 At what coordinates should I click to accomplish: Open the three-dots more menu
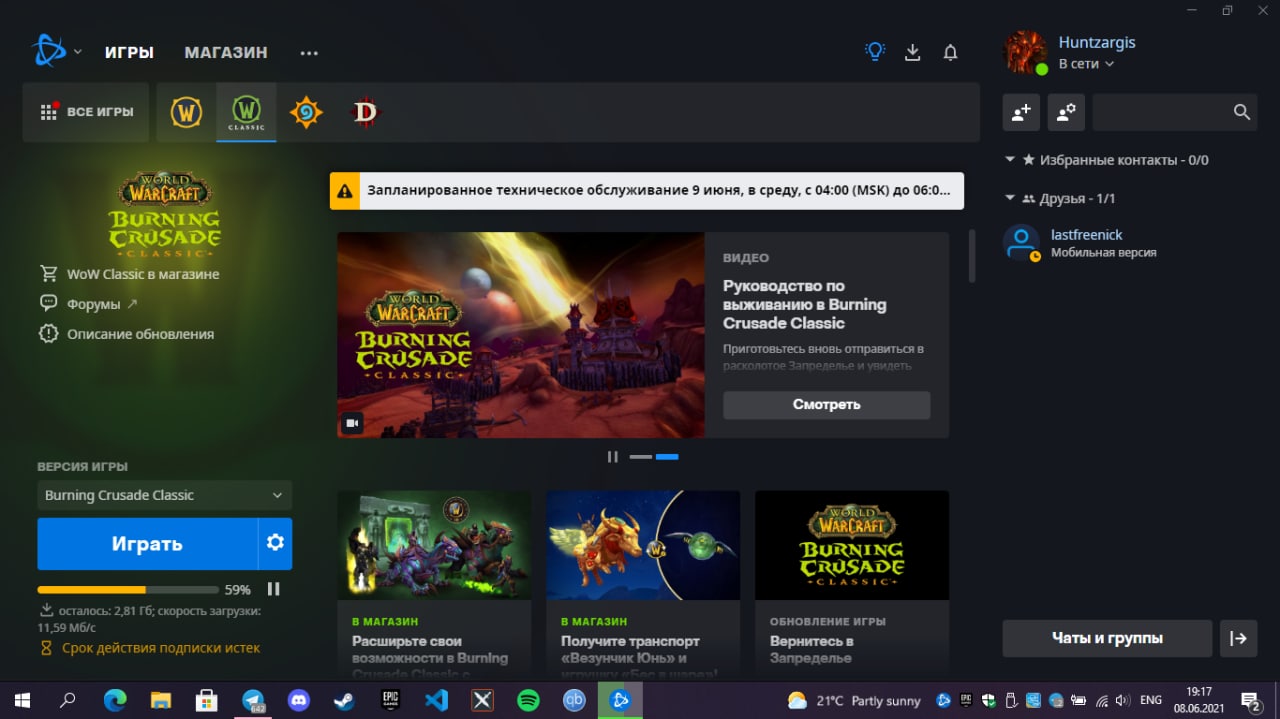pos(309,53)
